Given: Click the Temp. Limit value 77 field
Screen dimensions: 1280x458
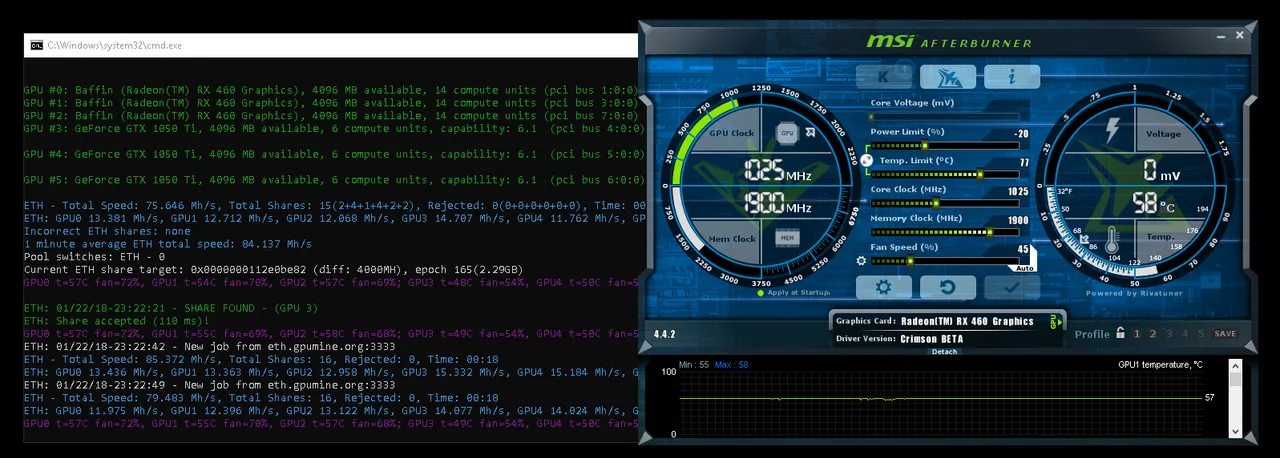Looking at the screenshot, I should tap(1024, 162).
